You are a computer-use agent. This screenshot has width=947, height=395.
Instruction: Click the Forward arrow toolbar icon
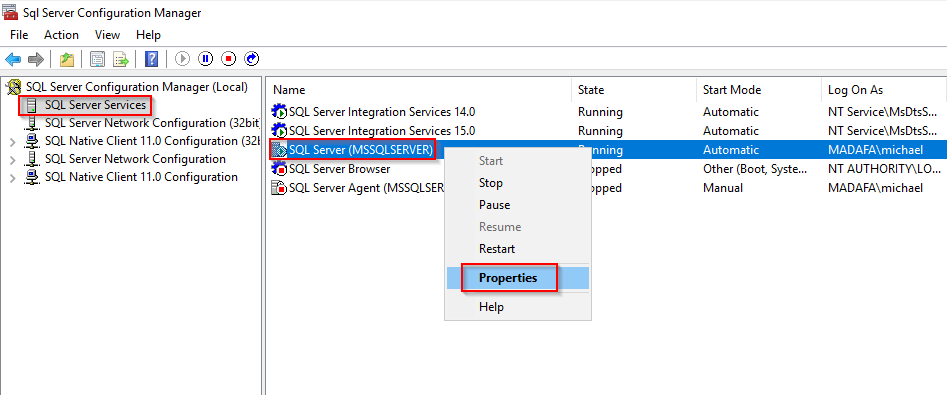(x=36, y=59)
